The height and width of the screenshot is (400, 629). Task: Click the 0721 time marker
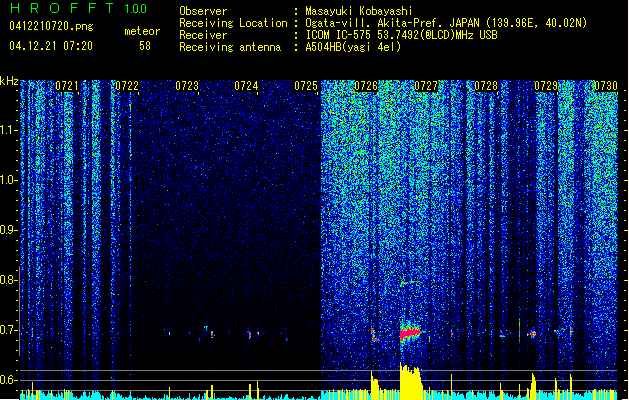(x=67, y=86)
